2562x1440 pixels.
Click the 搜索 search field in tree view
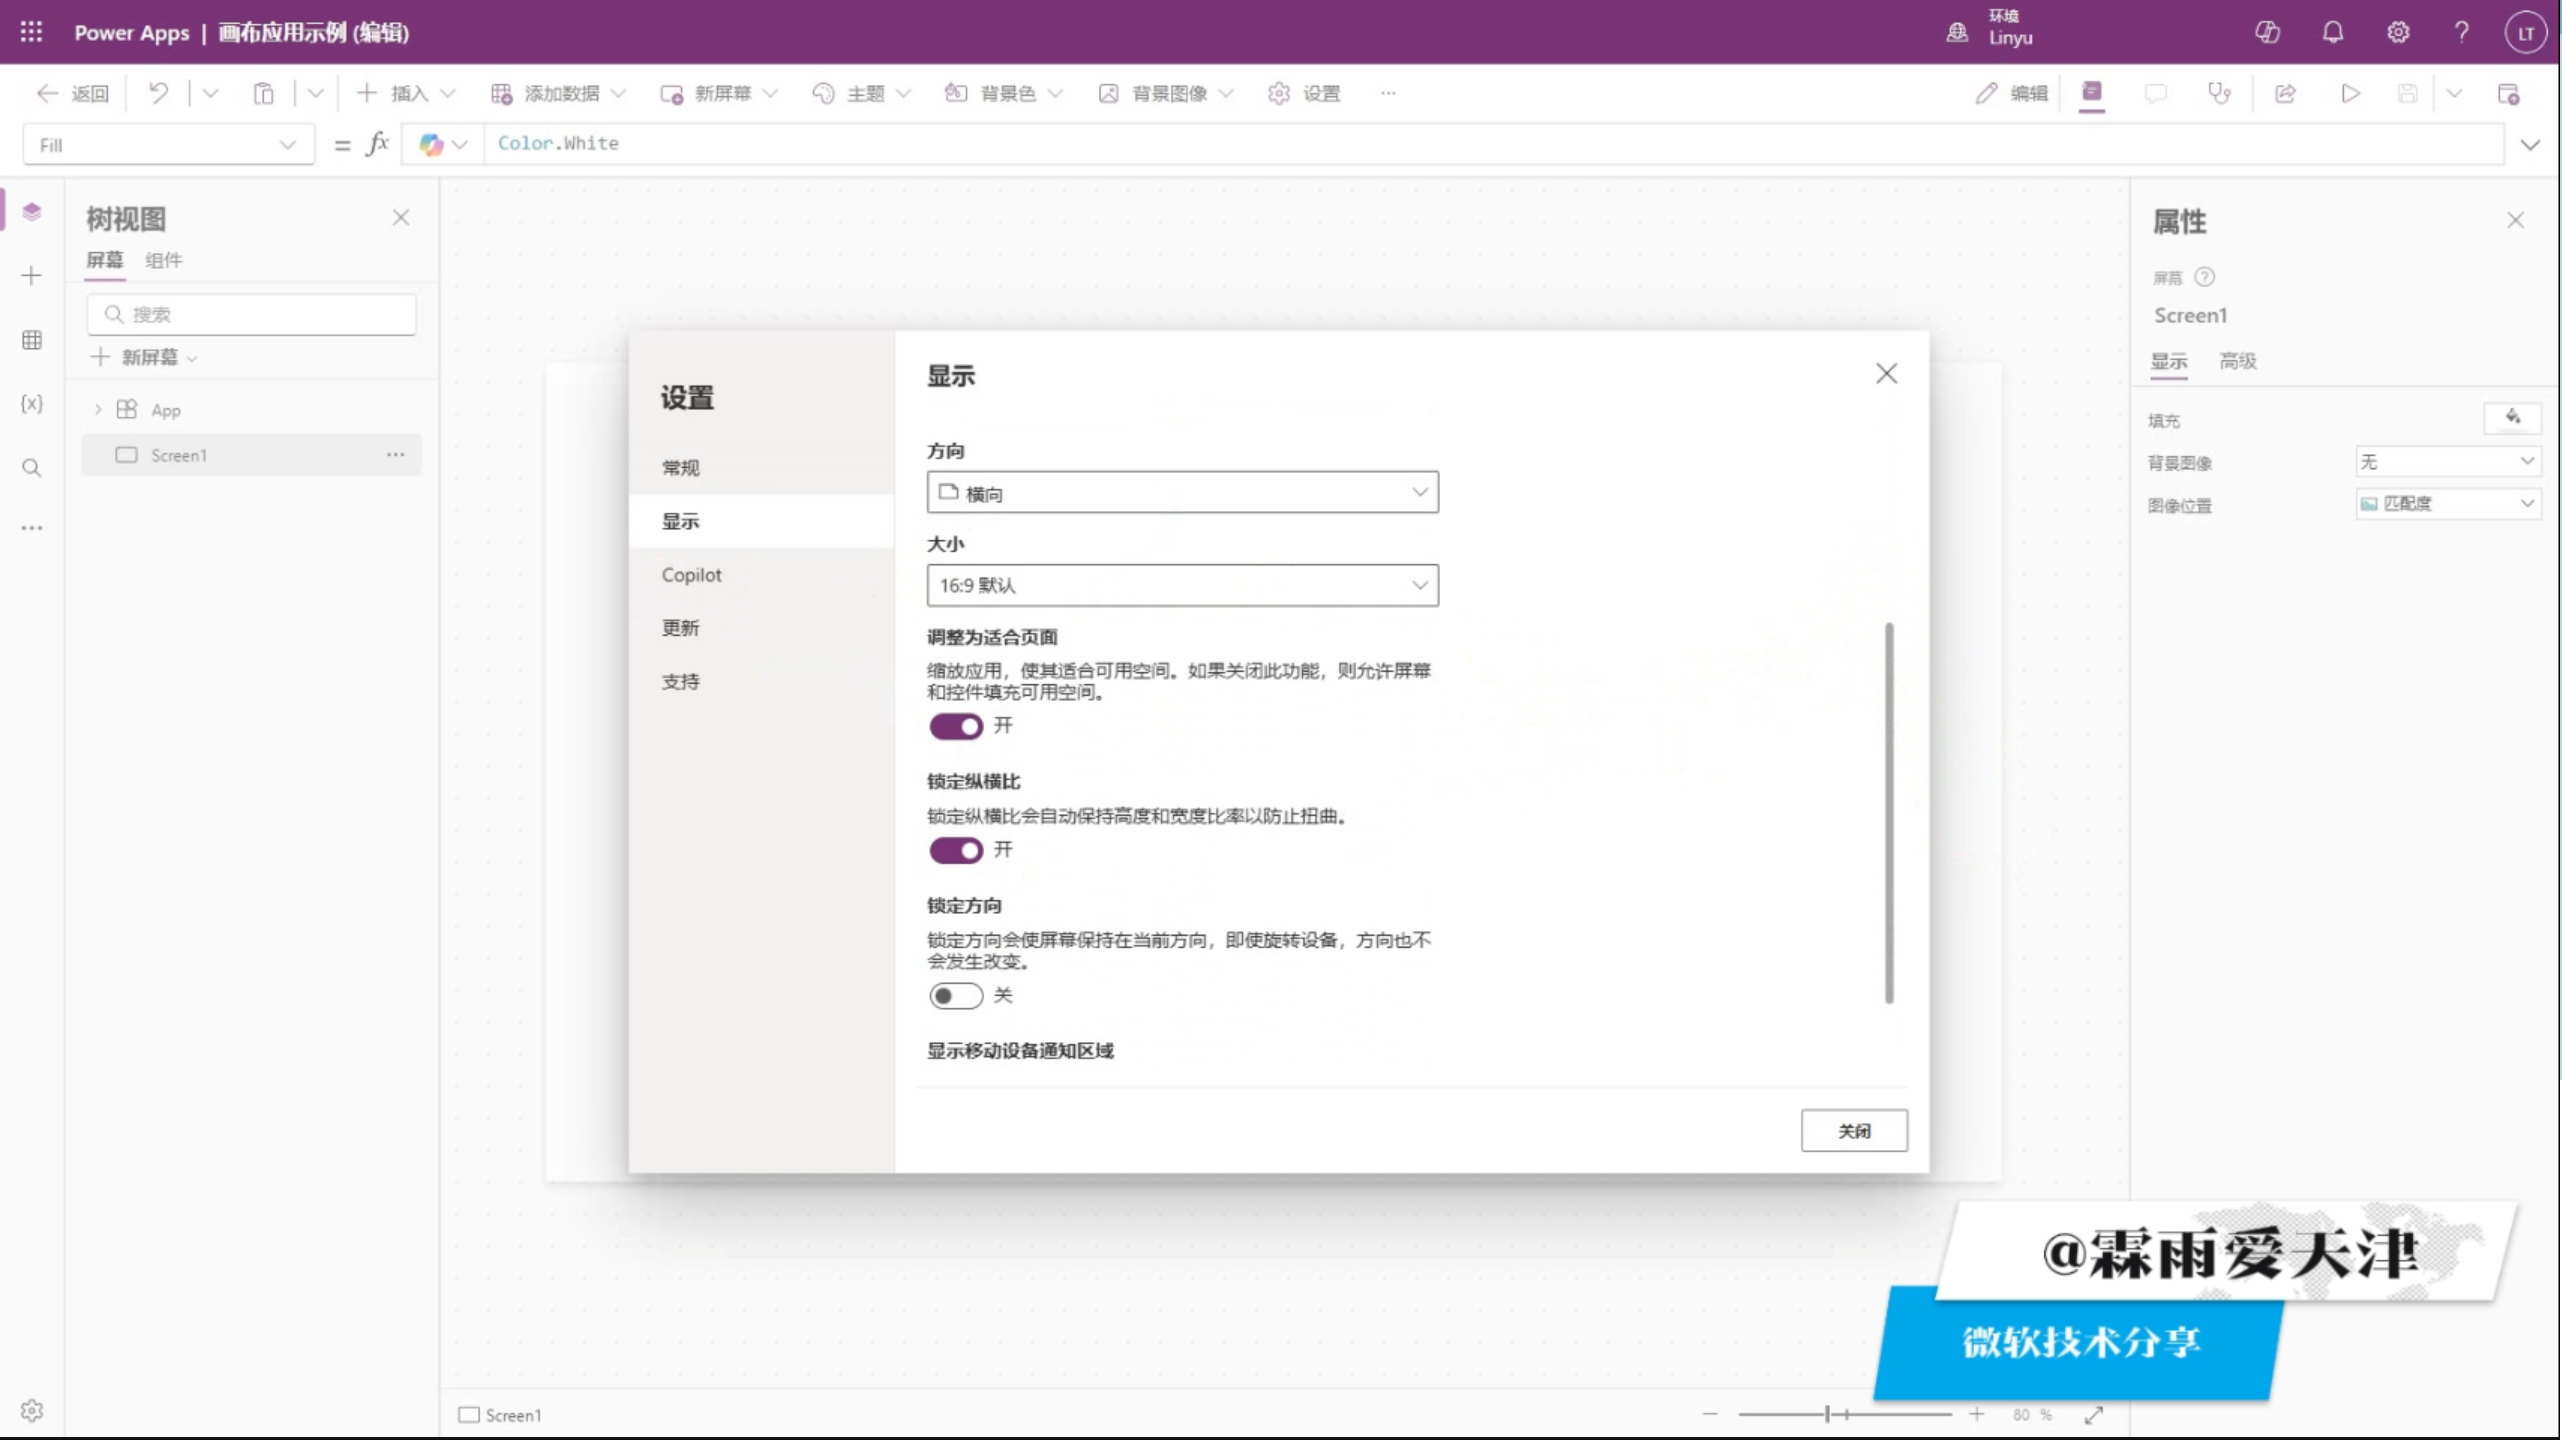pyautogui.click(x=252, y=314)
